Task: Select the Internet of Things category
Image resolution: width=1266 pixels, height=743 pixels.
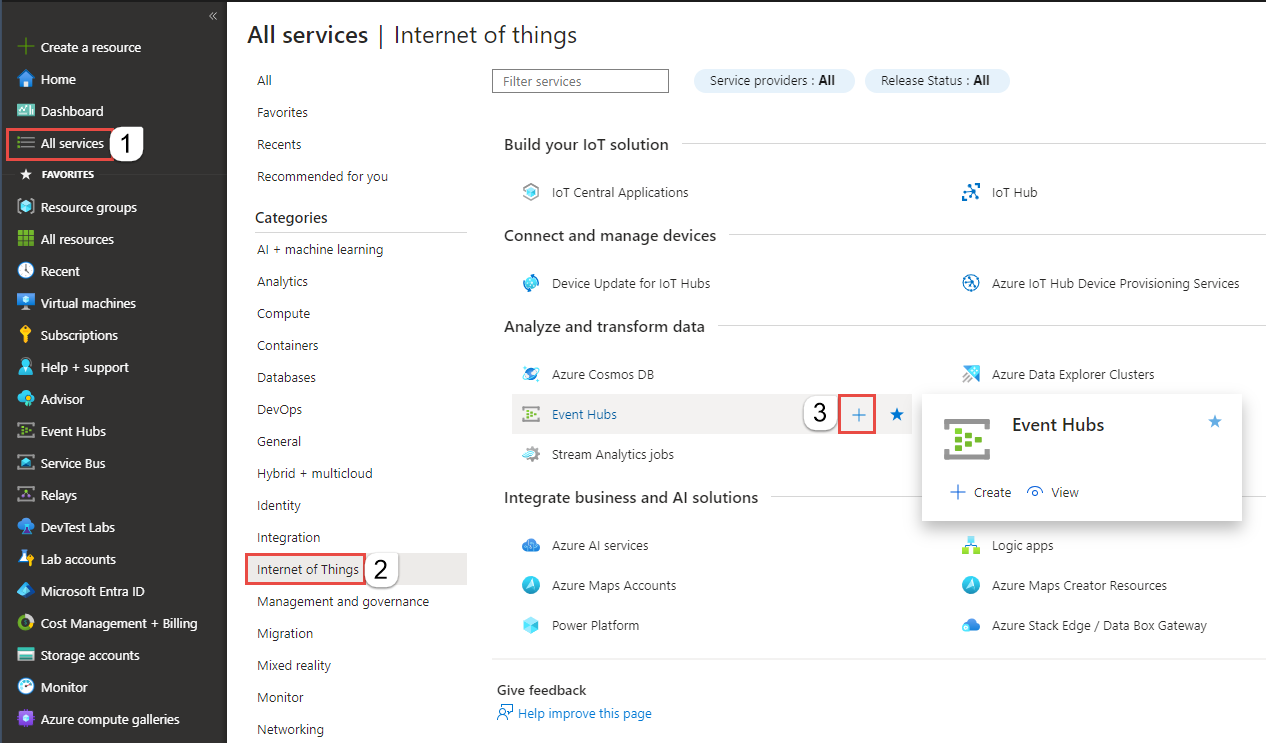Action: click(308, 569)
